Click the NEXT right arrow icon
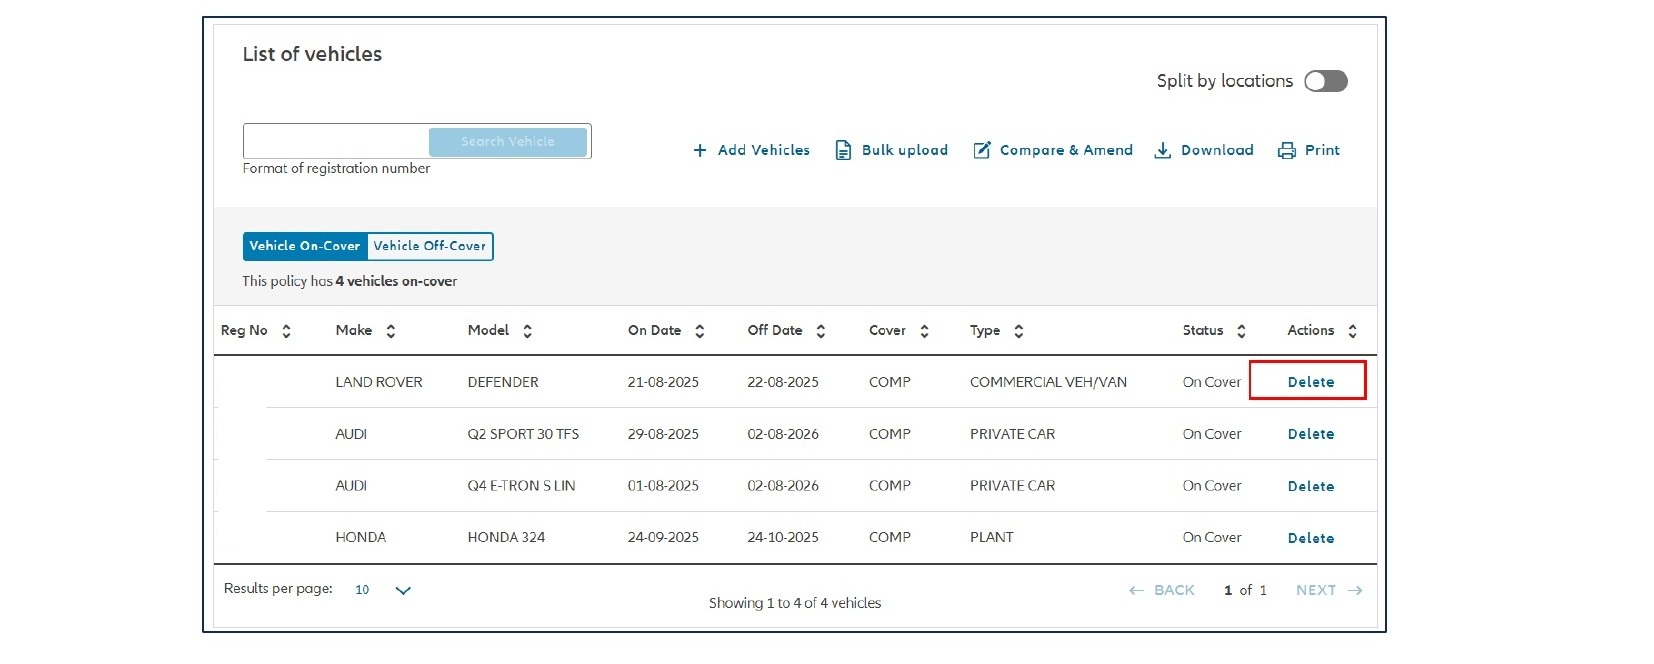This screenshot has width=1654, height=664. 1355,591
